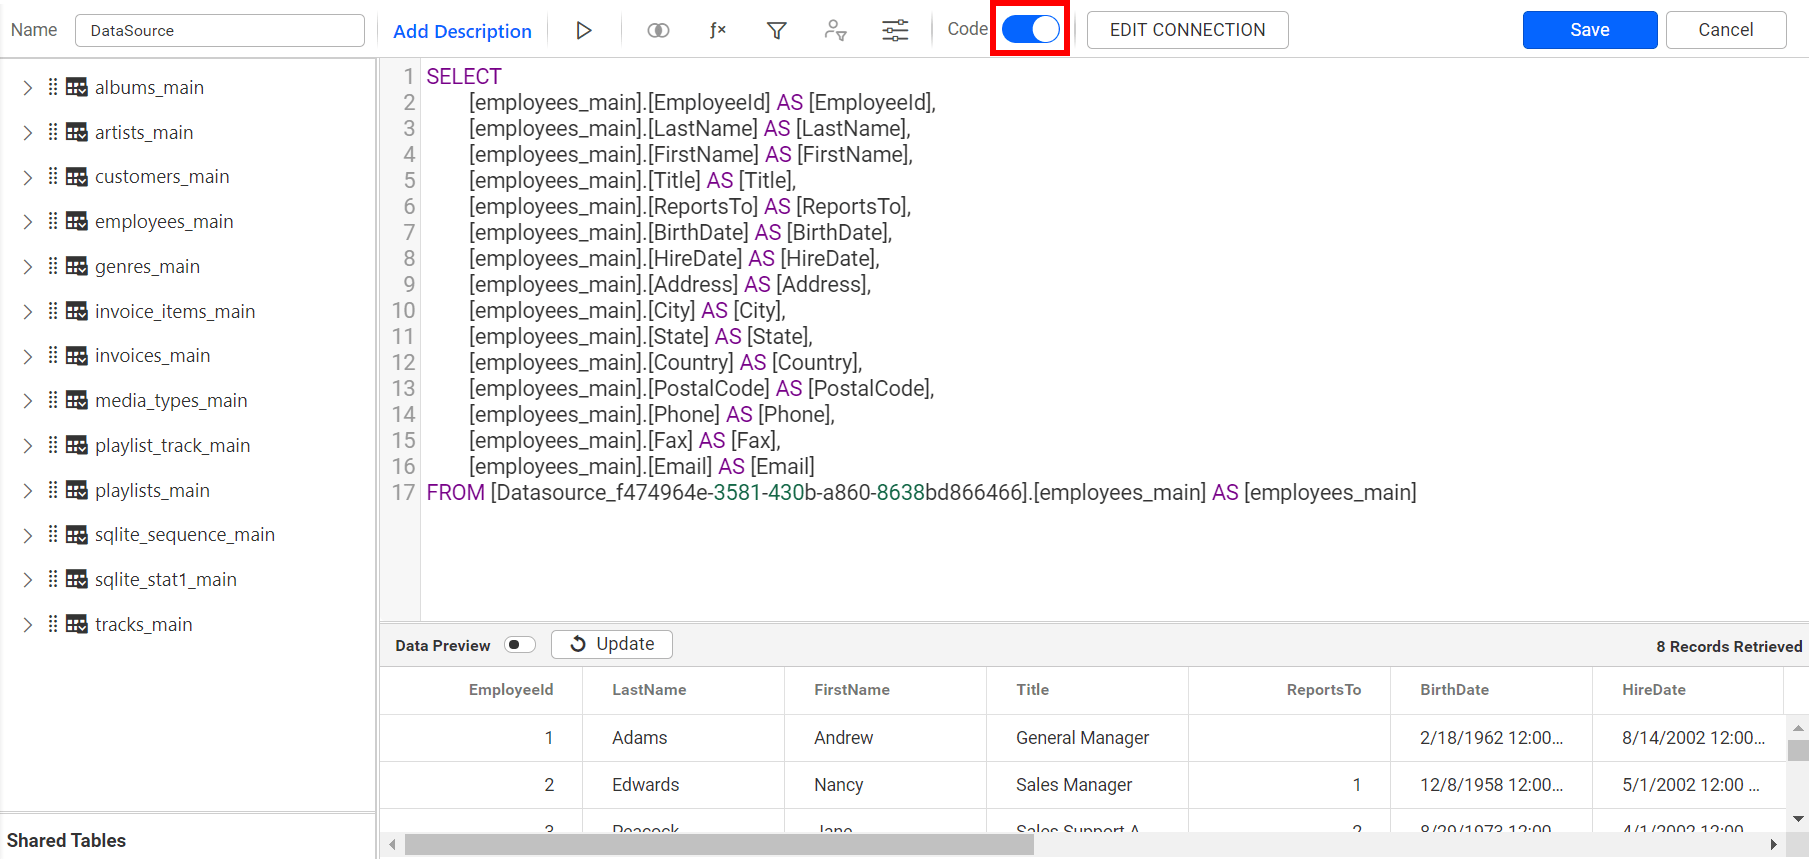Click the FirstName column header
1809x859 pixels.
click(x=852, y=690)
